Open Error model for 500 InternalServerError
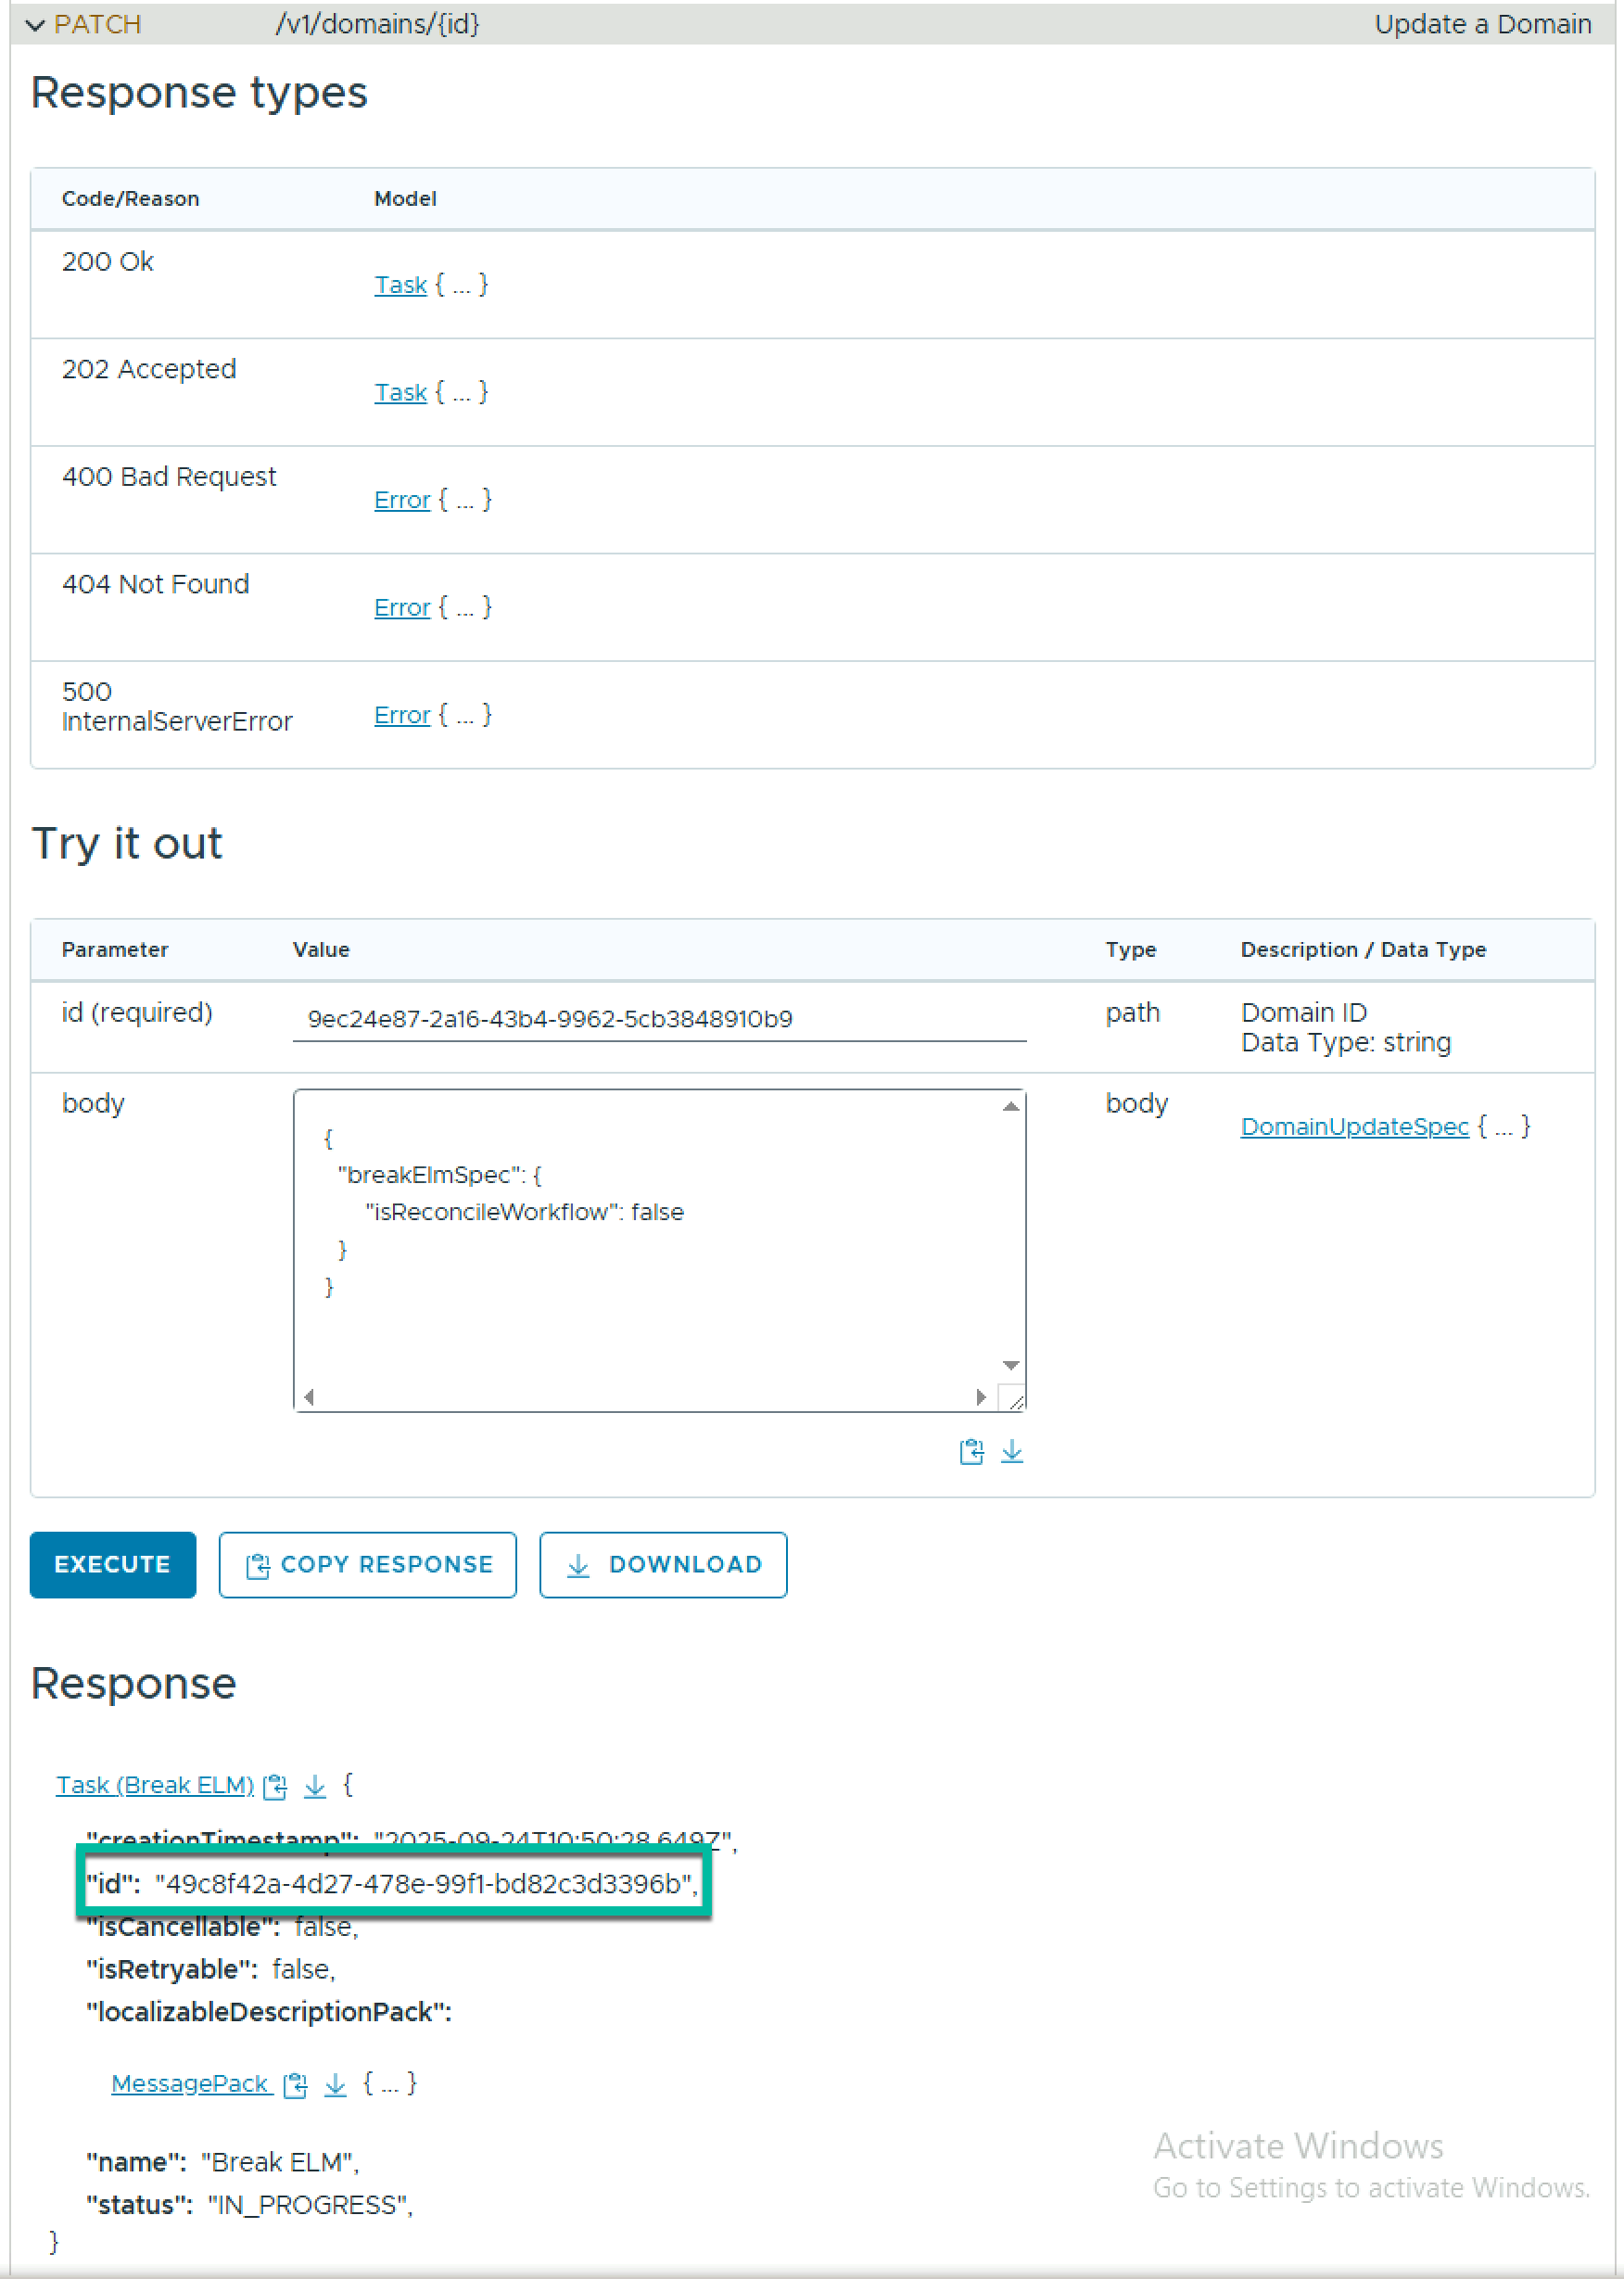Viewport: 1624px width, 2279px height. tap(402, 715)
